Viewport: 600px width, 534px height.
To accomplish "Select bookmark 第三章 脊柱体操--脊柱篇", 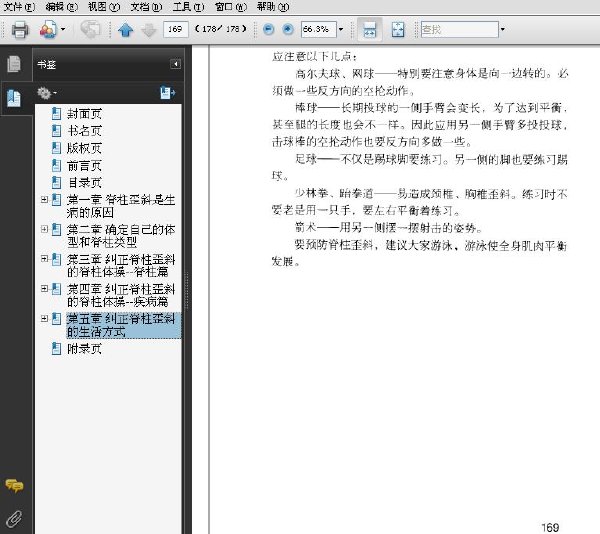I will point(121,265).
